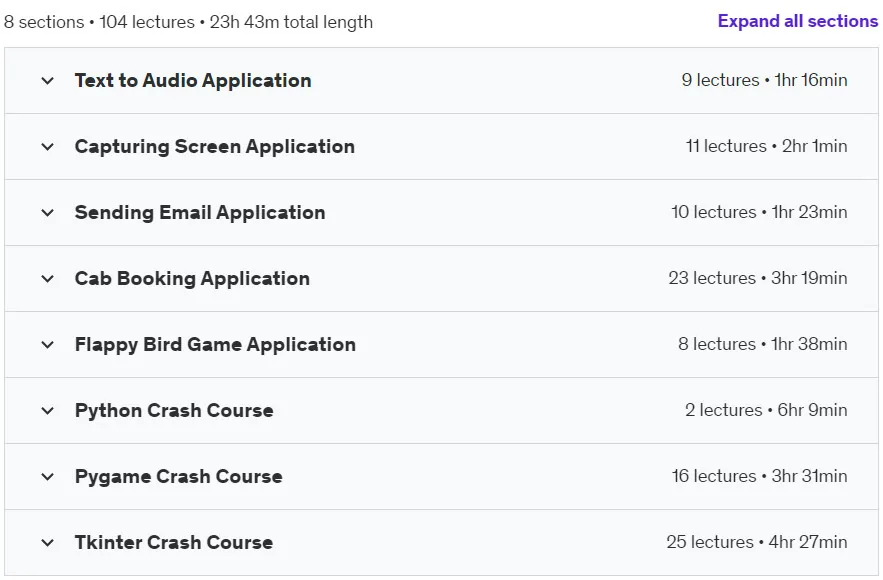Open Capturing Screen Application section title
The image size is (883, 580).
(x=215, y=146)
